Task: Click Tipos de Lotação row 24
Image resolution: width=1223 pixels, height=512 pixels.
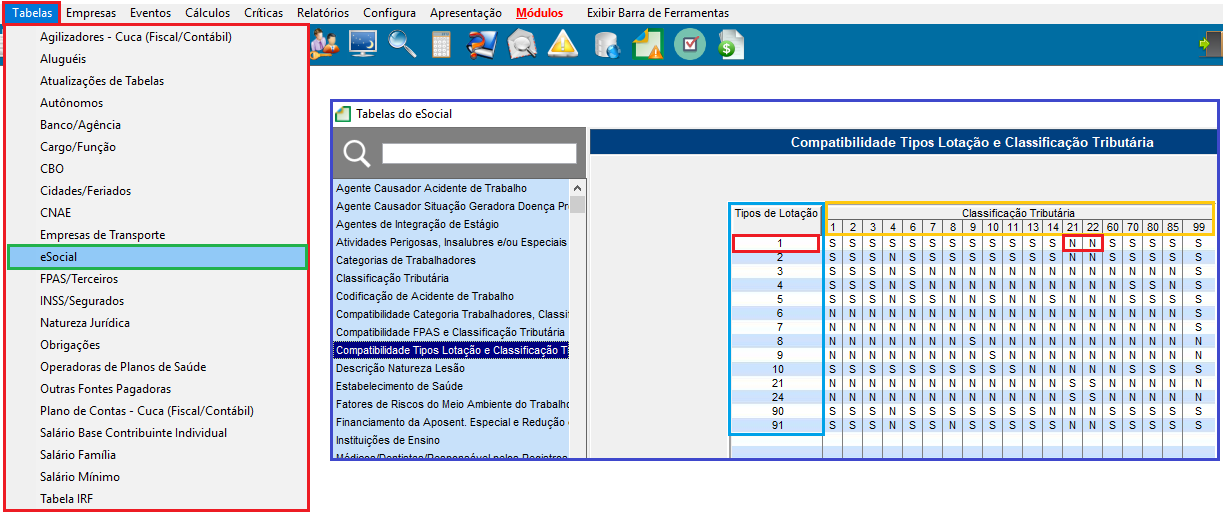Action: click(x=777, y=397)
